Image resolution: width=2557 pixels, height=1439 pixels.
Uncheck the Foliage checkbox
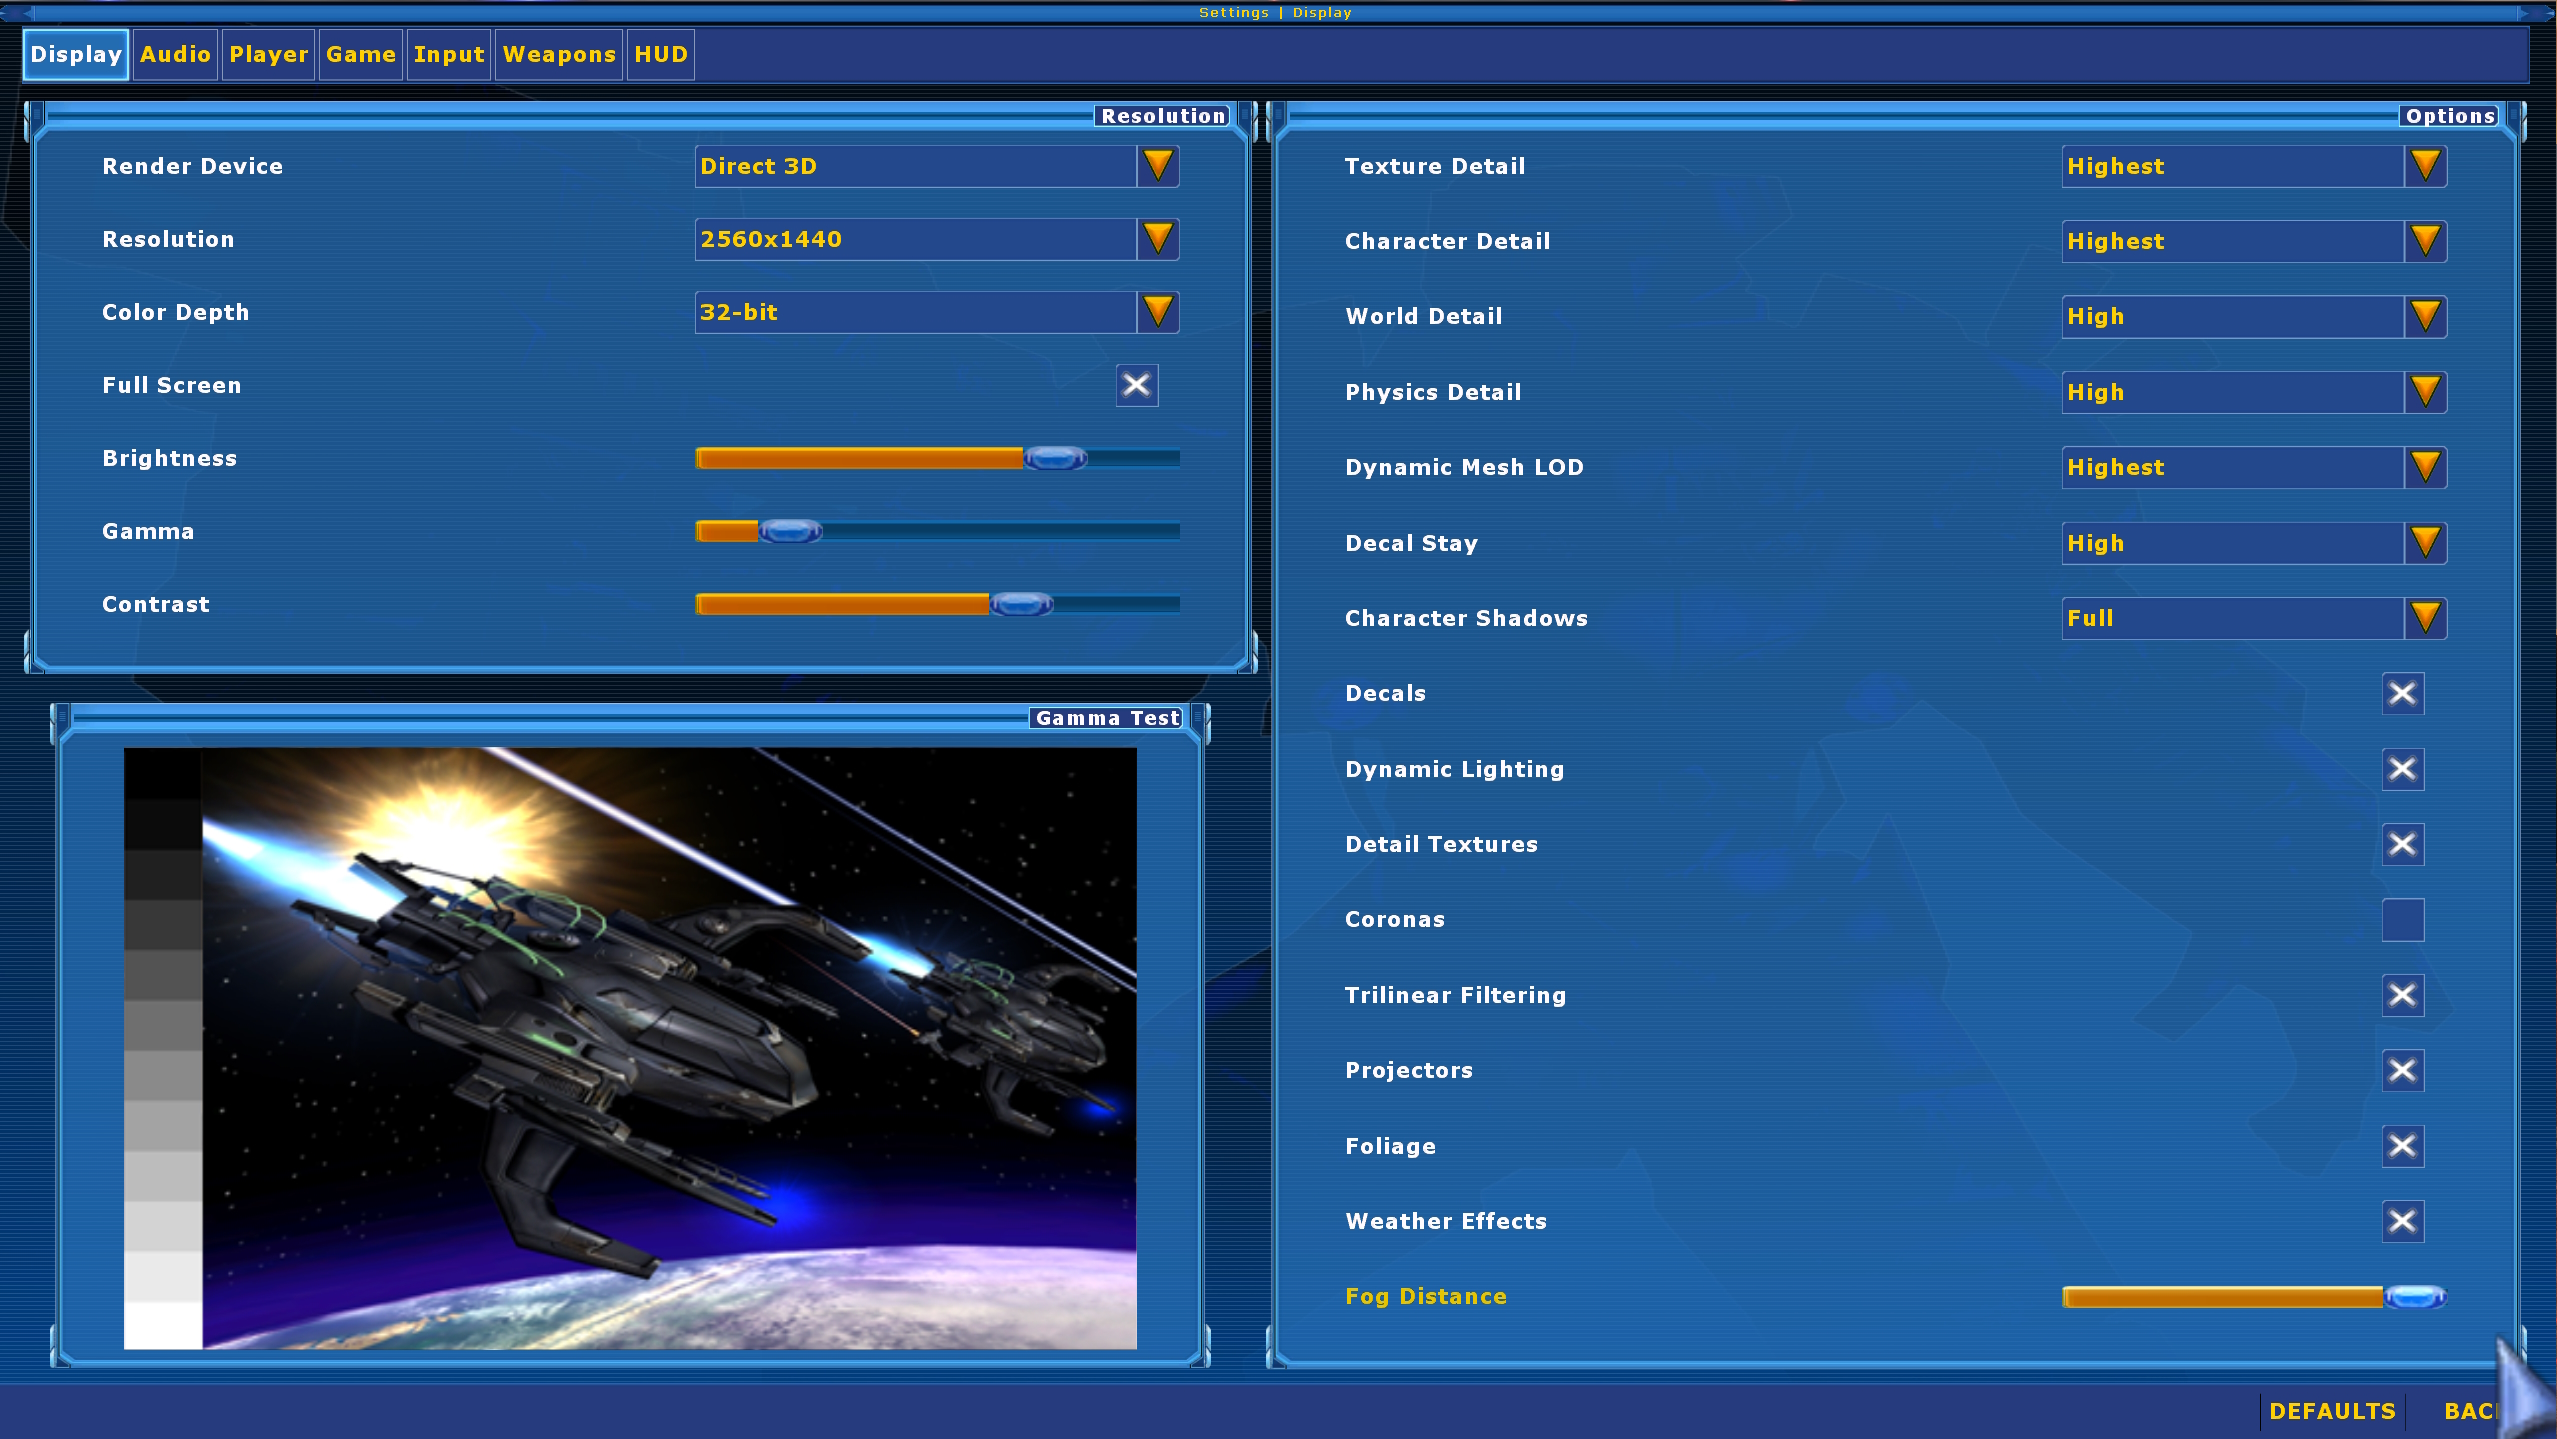(2402, 1146)
